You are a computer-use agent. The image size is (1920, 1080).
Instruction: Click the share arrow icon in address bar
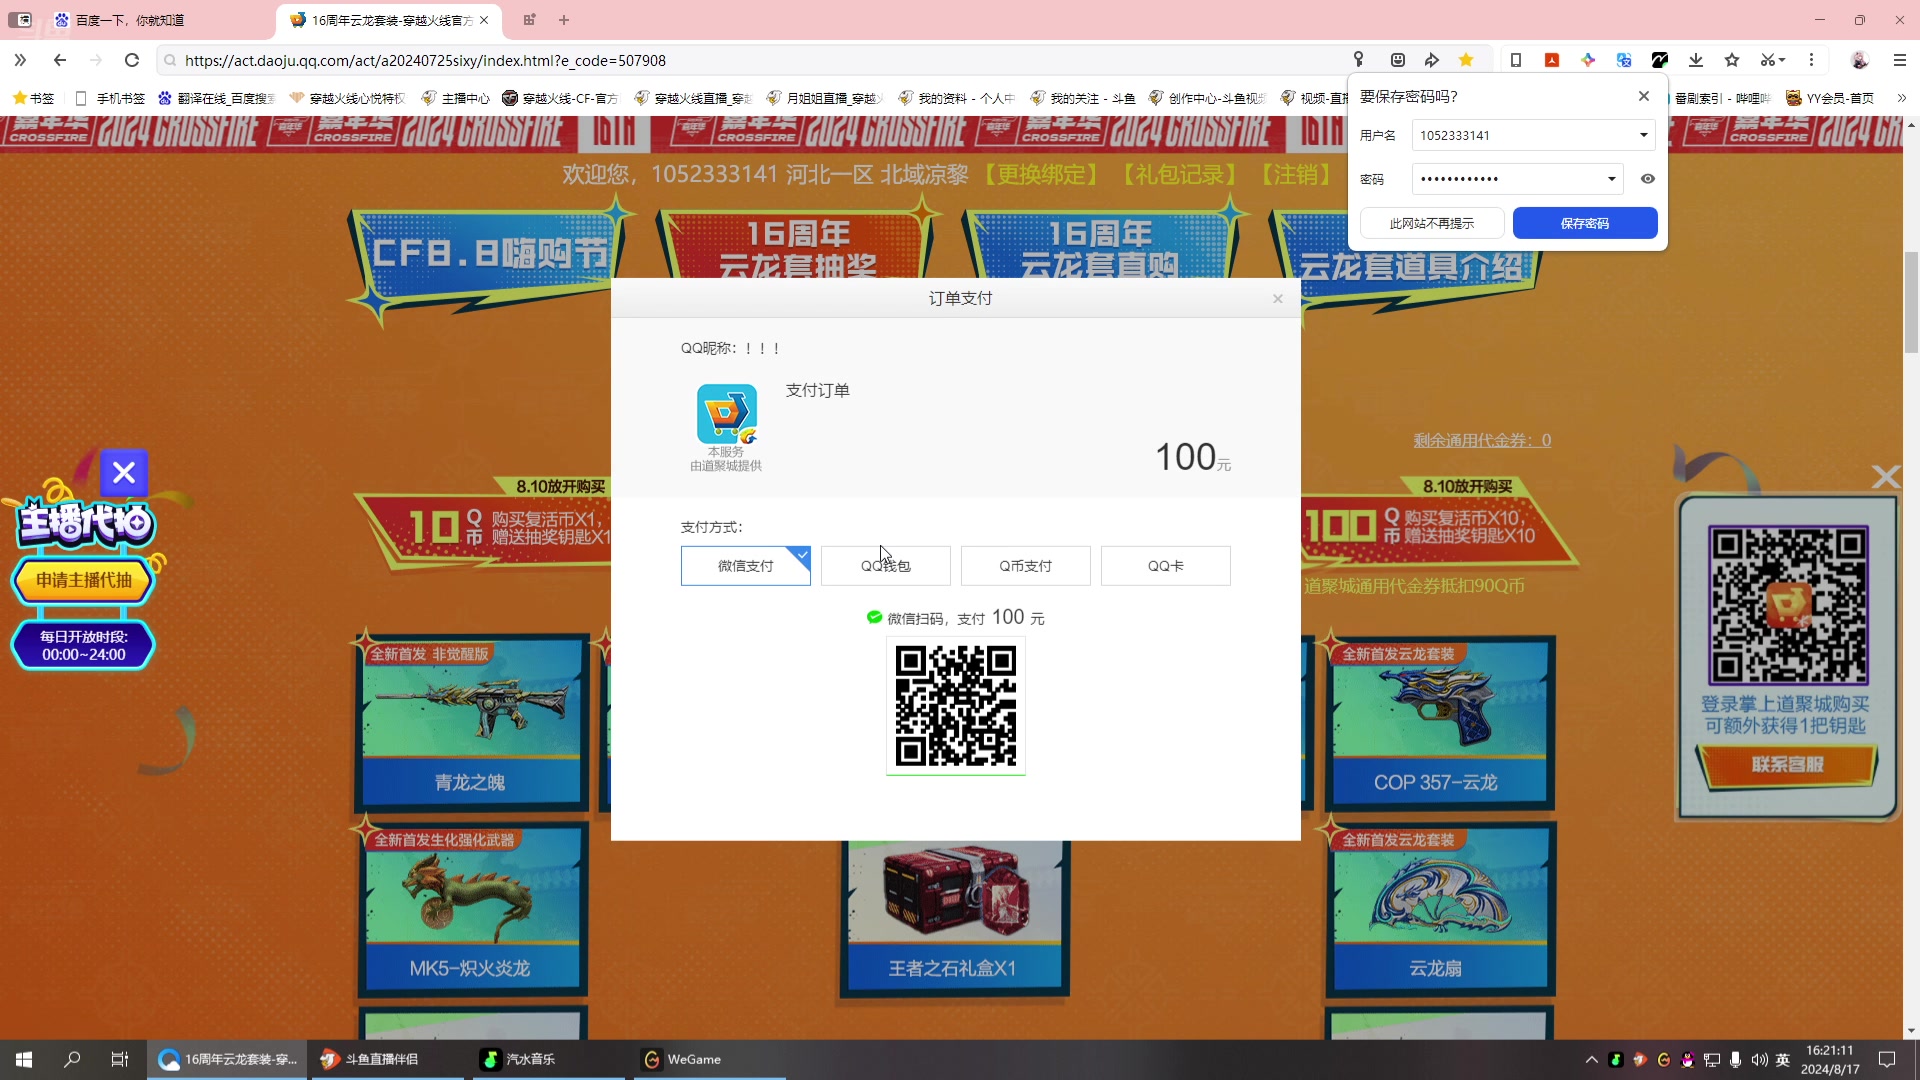[1432, 60]
